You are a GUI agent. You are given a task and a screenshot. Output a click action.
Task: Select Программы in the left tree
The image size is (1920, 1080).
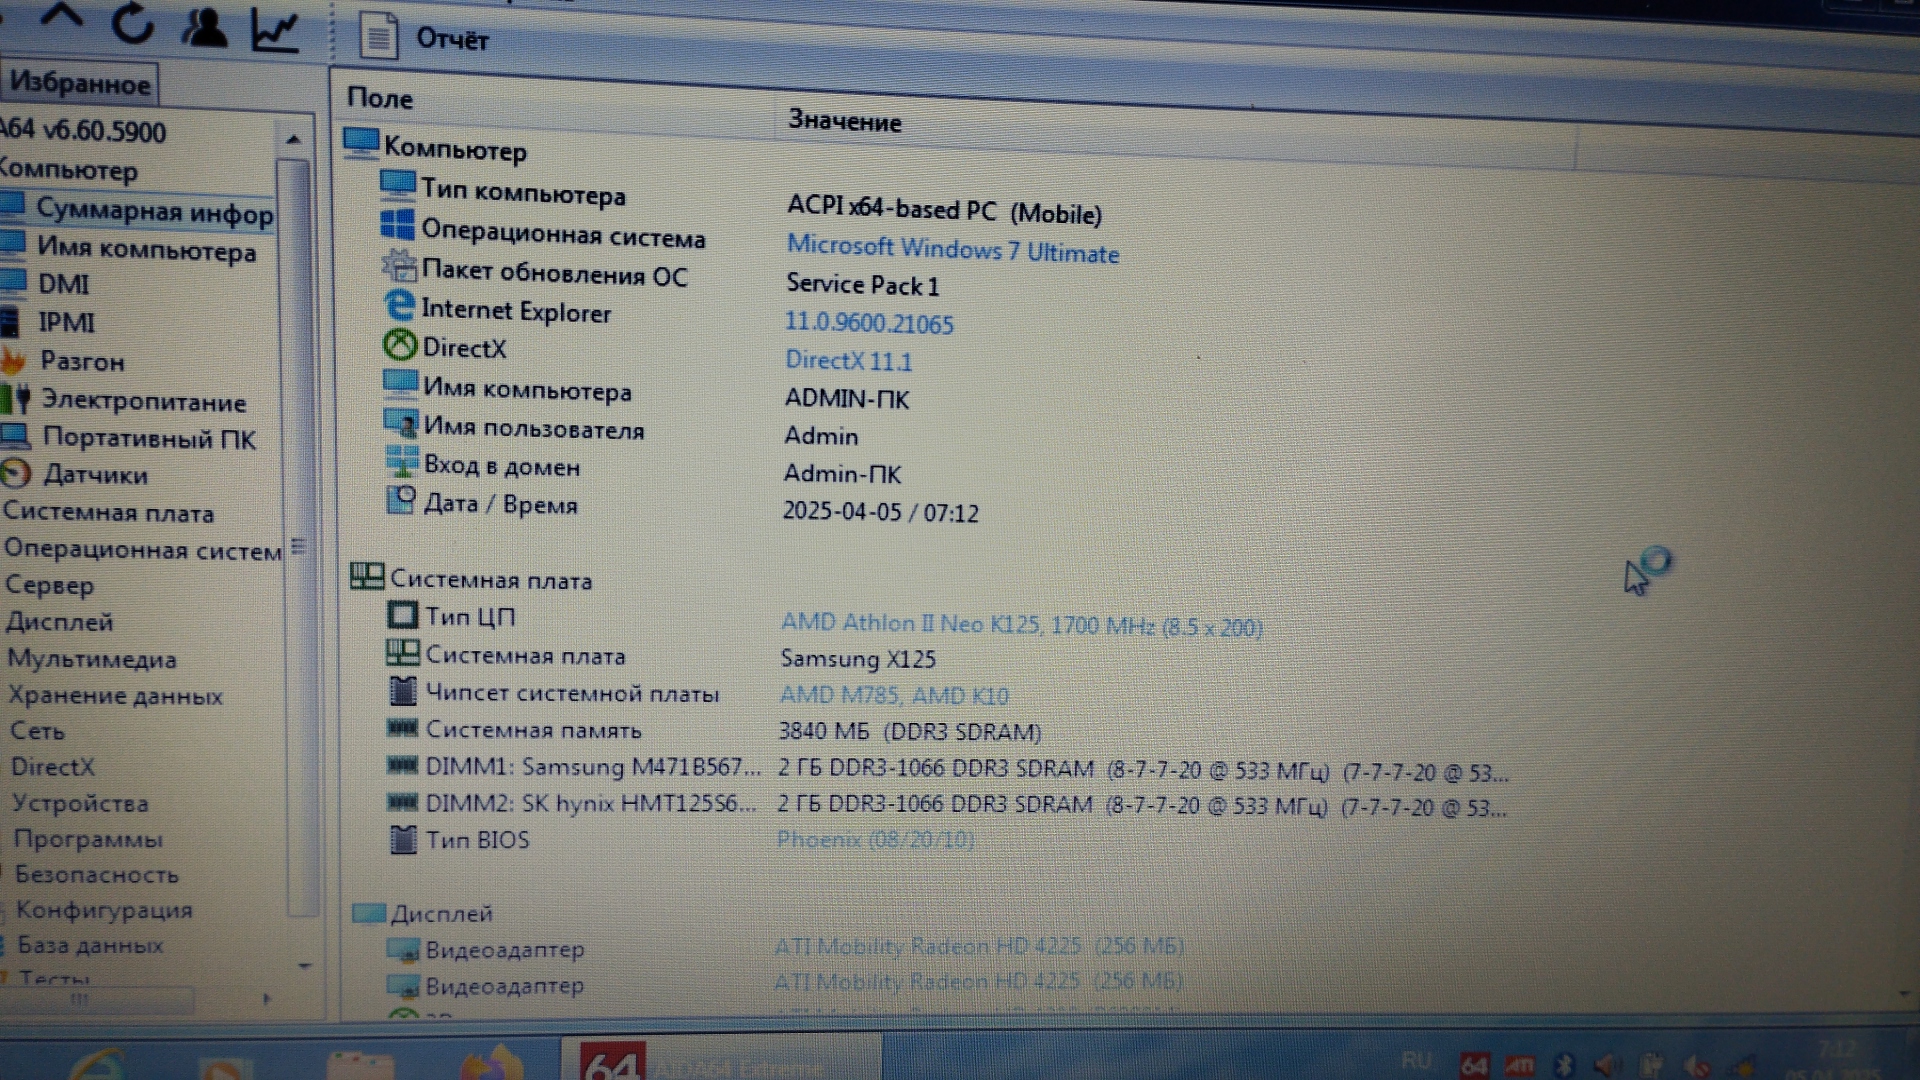click(88, 839)
